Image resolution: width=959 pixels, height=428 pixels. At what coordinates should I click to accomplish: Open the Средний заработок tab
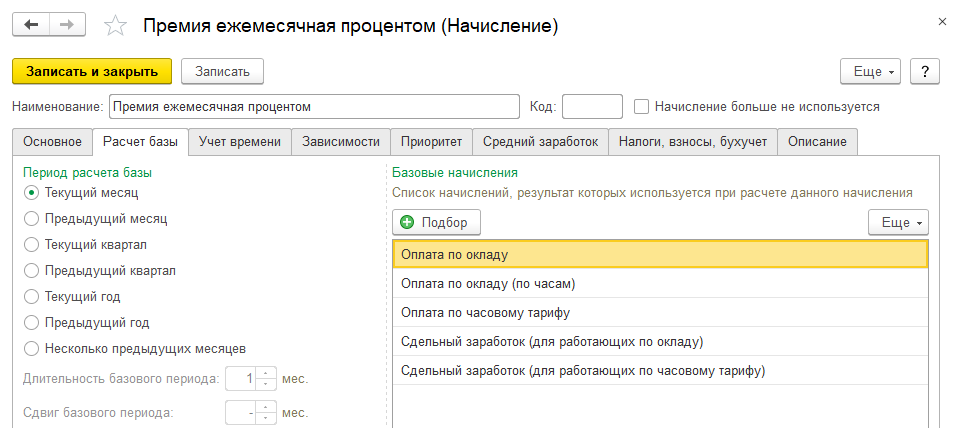pyautogui.click(x=540, y=142)
